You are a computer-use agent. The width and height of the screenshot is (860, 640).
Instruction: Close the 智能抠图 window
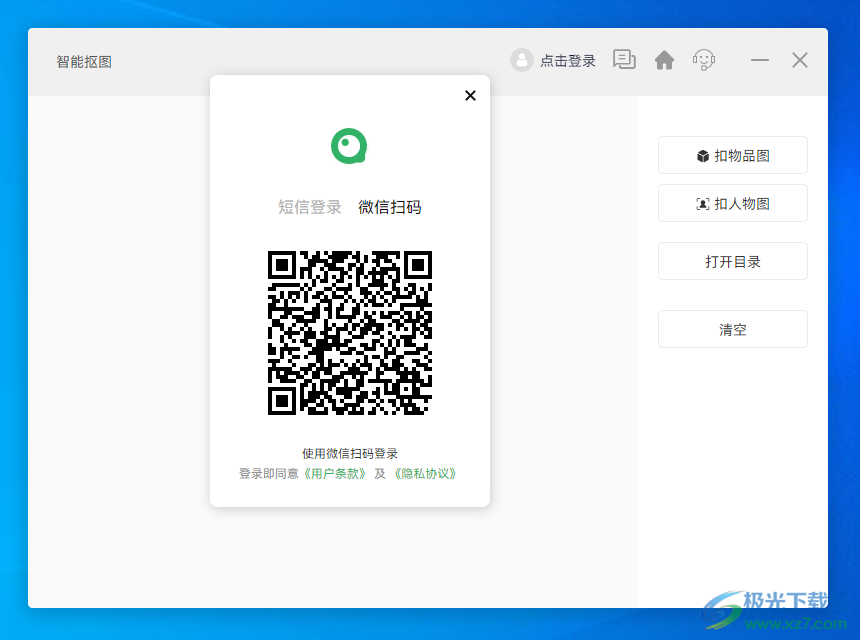800,60
